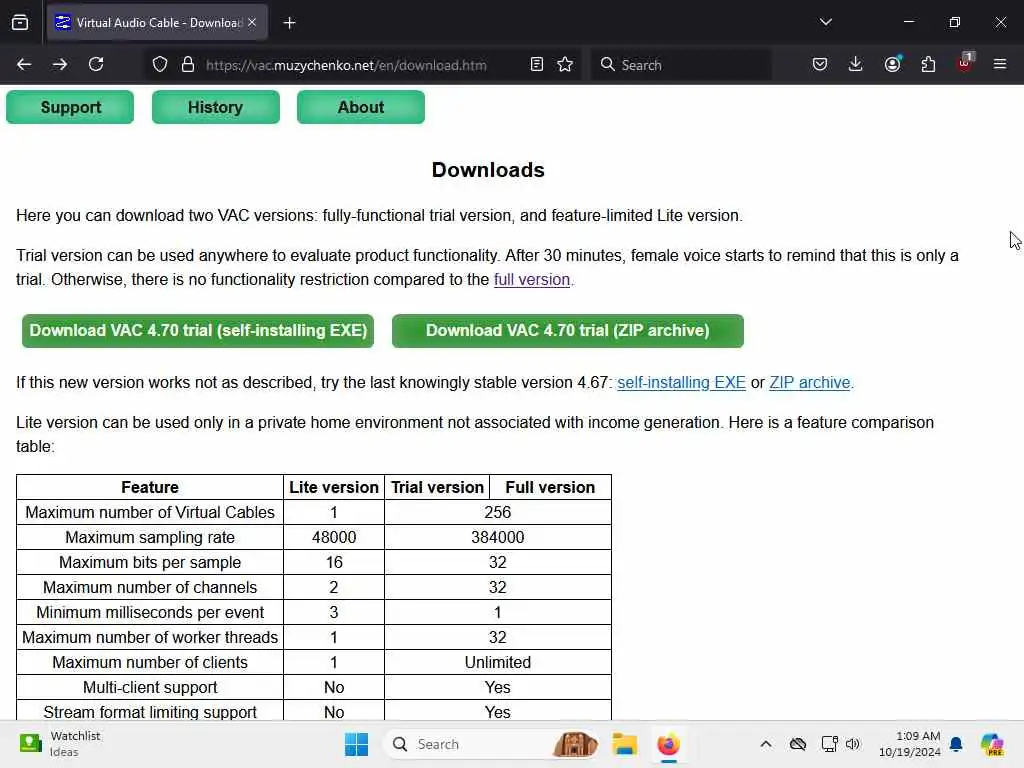Screen dimensions: 1024x768
Task: Open Firefox account icon
Action: point(892,64)
